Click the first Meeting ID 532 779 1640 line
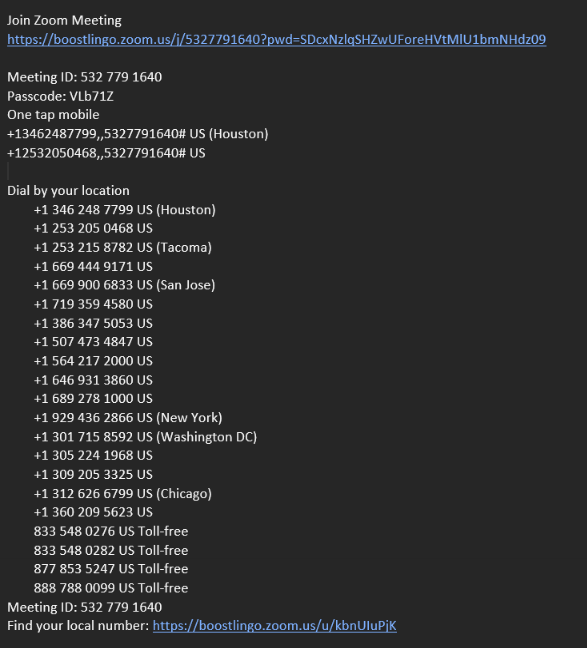The image size is (587, 648). click(84, 77)
